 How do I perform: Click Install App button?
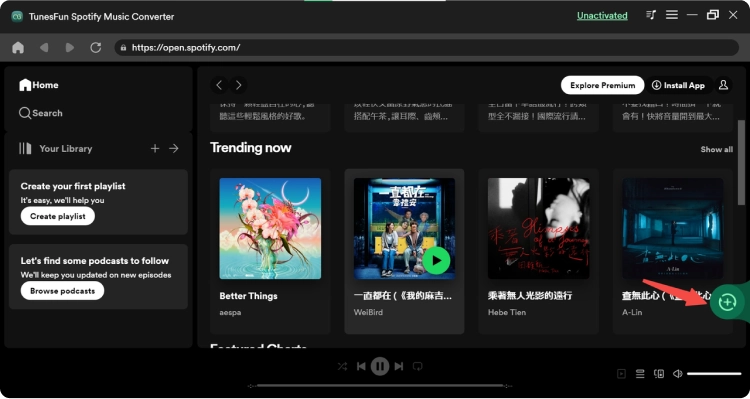click(x=678, y=85)
